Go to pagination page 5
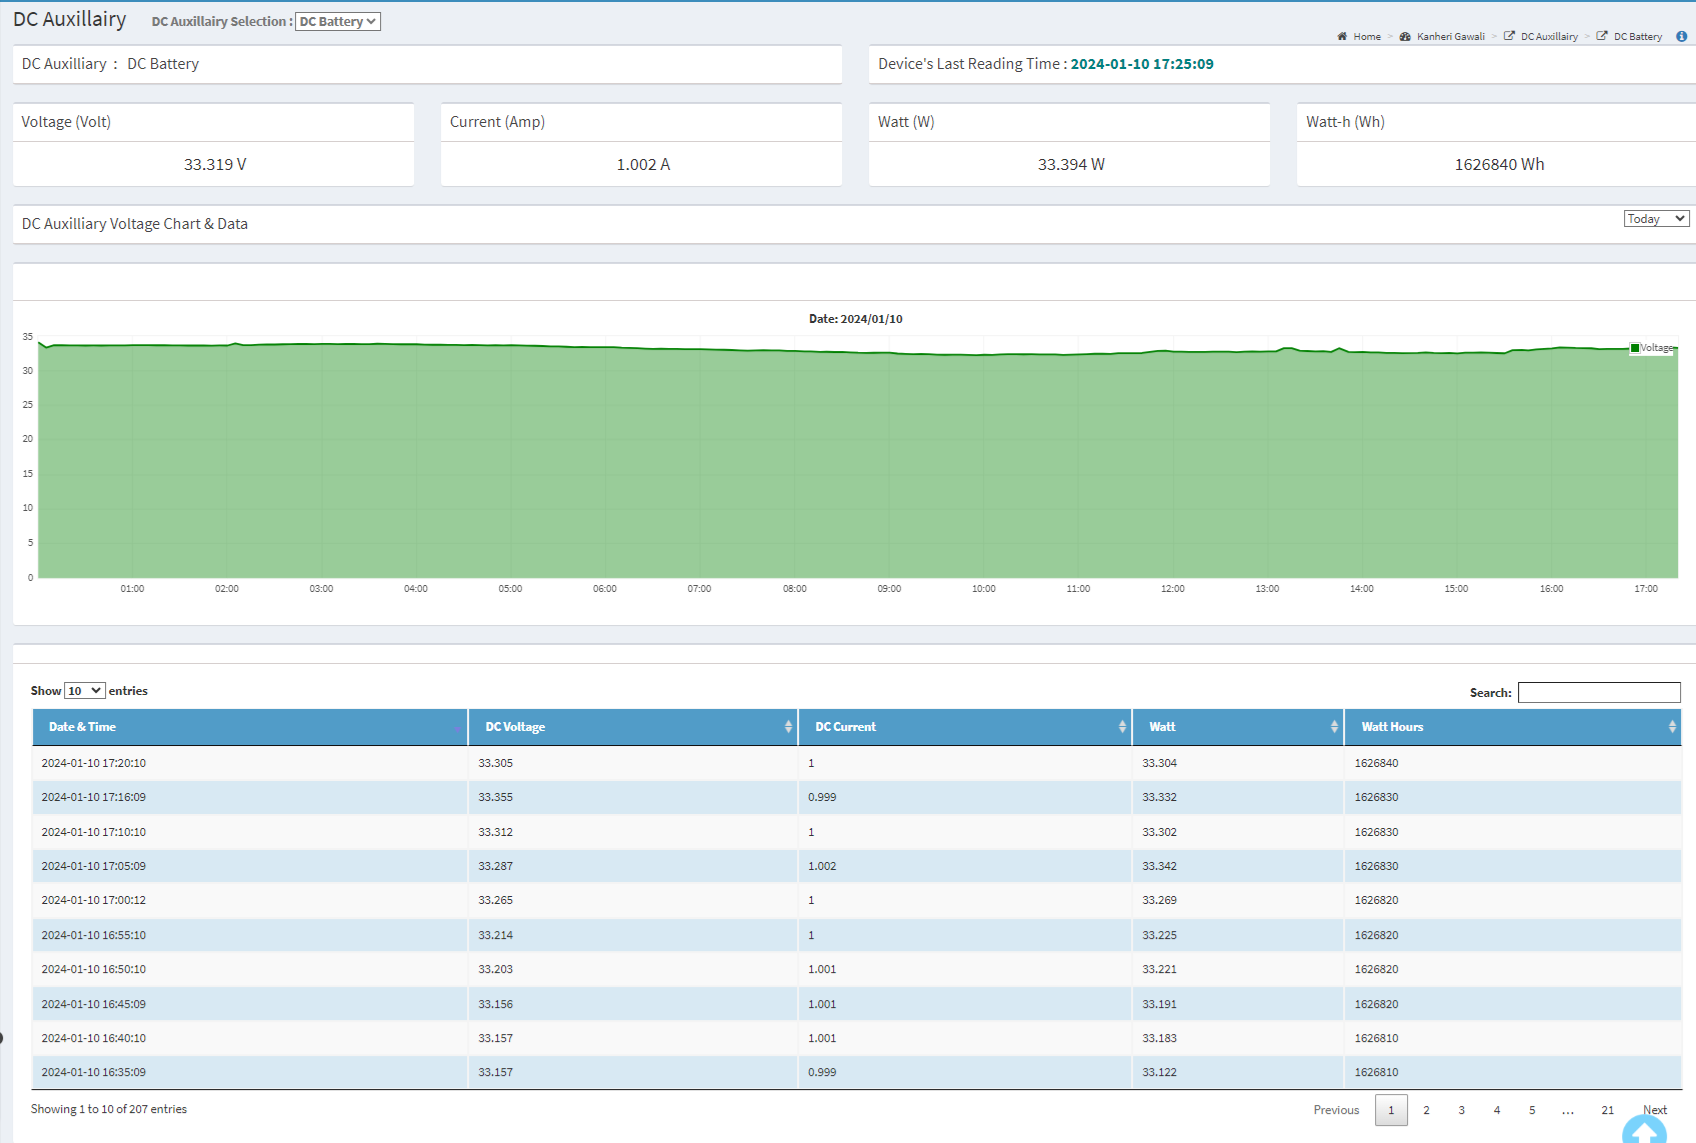 click(1532, 1110)
